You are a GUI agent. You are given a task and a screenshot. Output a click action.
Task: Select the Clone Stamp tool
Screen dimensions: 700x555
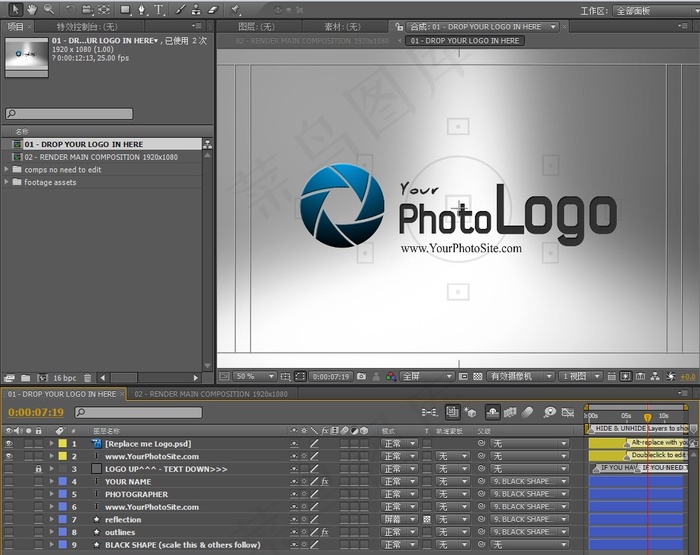[196, 9]
